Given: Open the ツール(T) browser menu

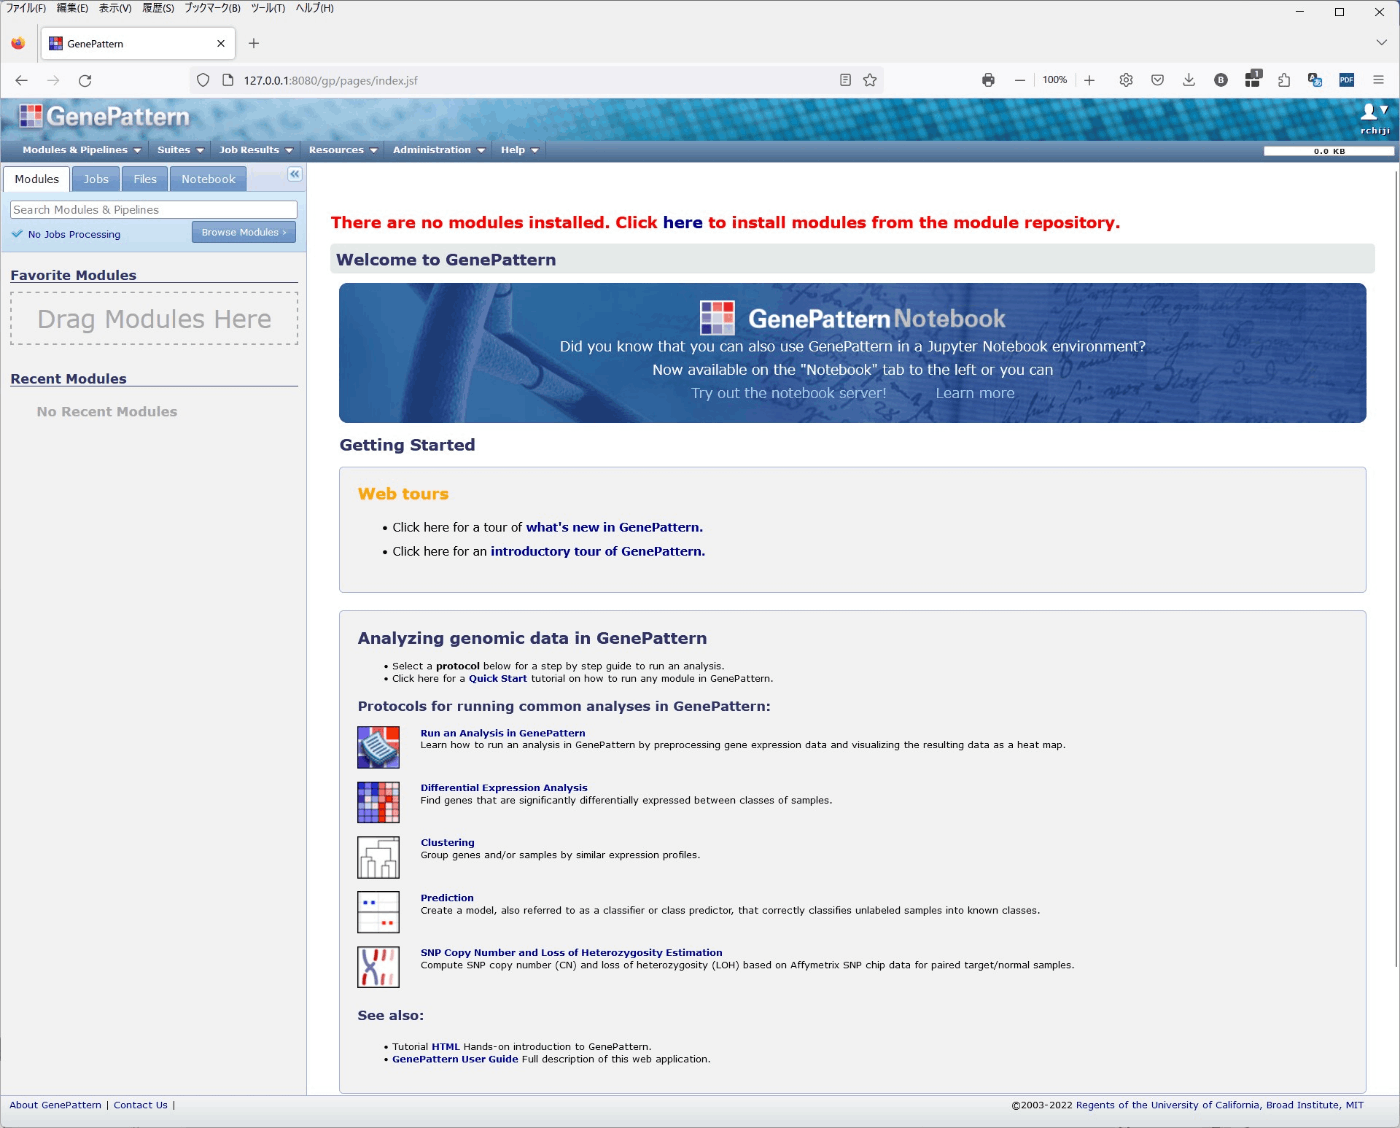Looking at the screenshot, I should click(268, 8).
